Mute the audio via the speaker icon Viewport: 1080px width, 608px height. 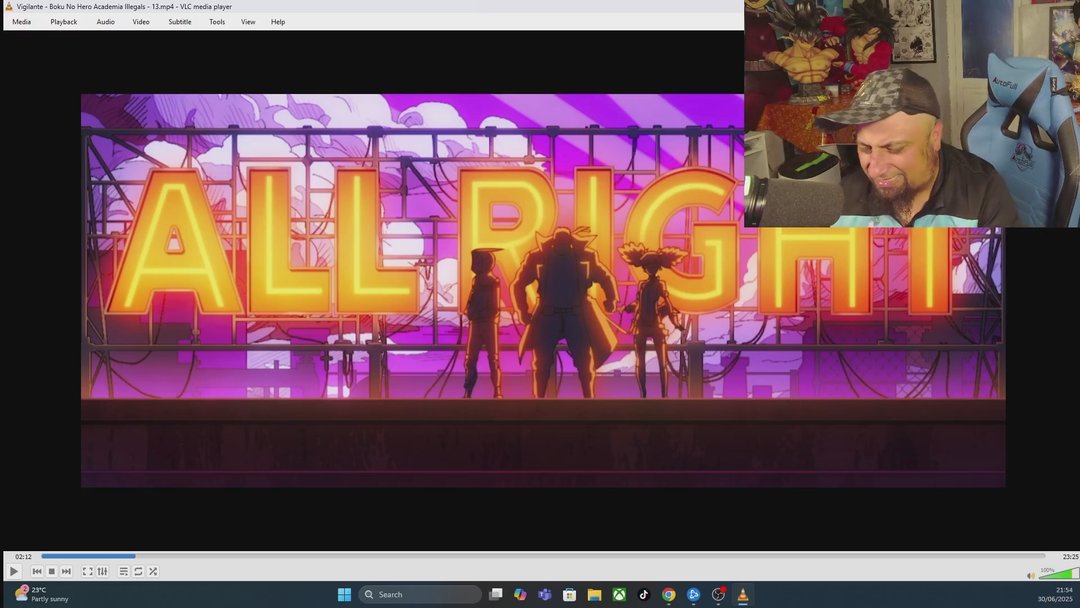point(1031,573)
